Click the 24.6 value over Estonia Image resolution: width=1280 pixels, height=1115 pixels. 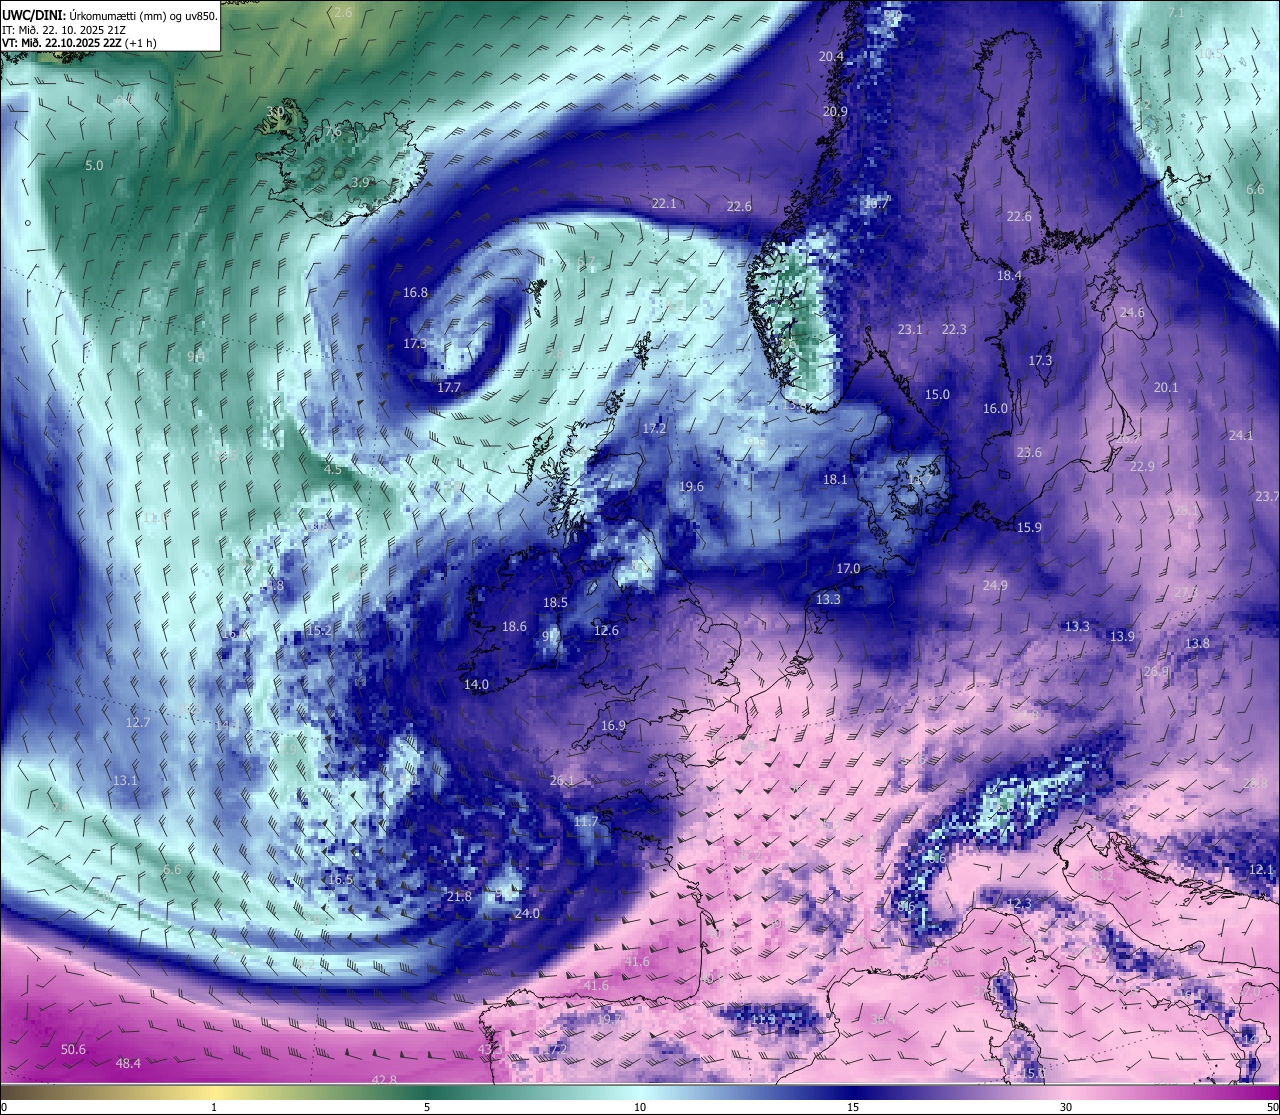click(1132, 312)
